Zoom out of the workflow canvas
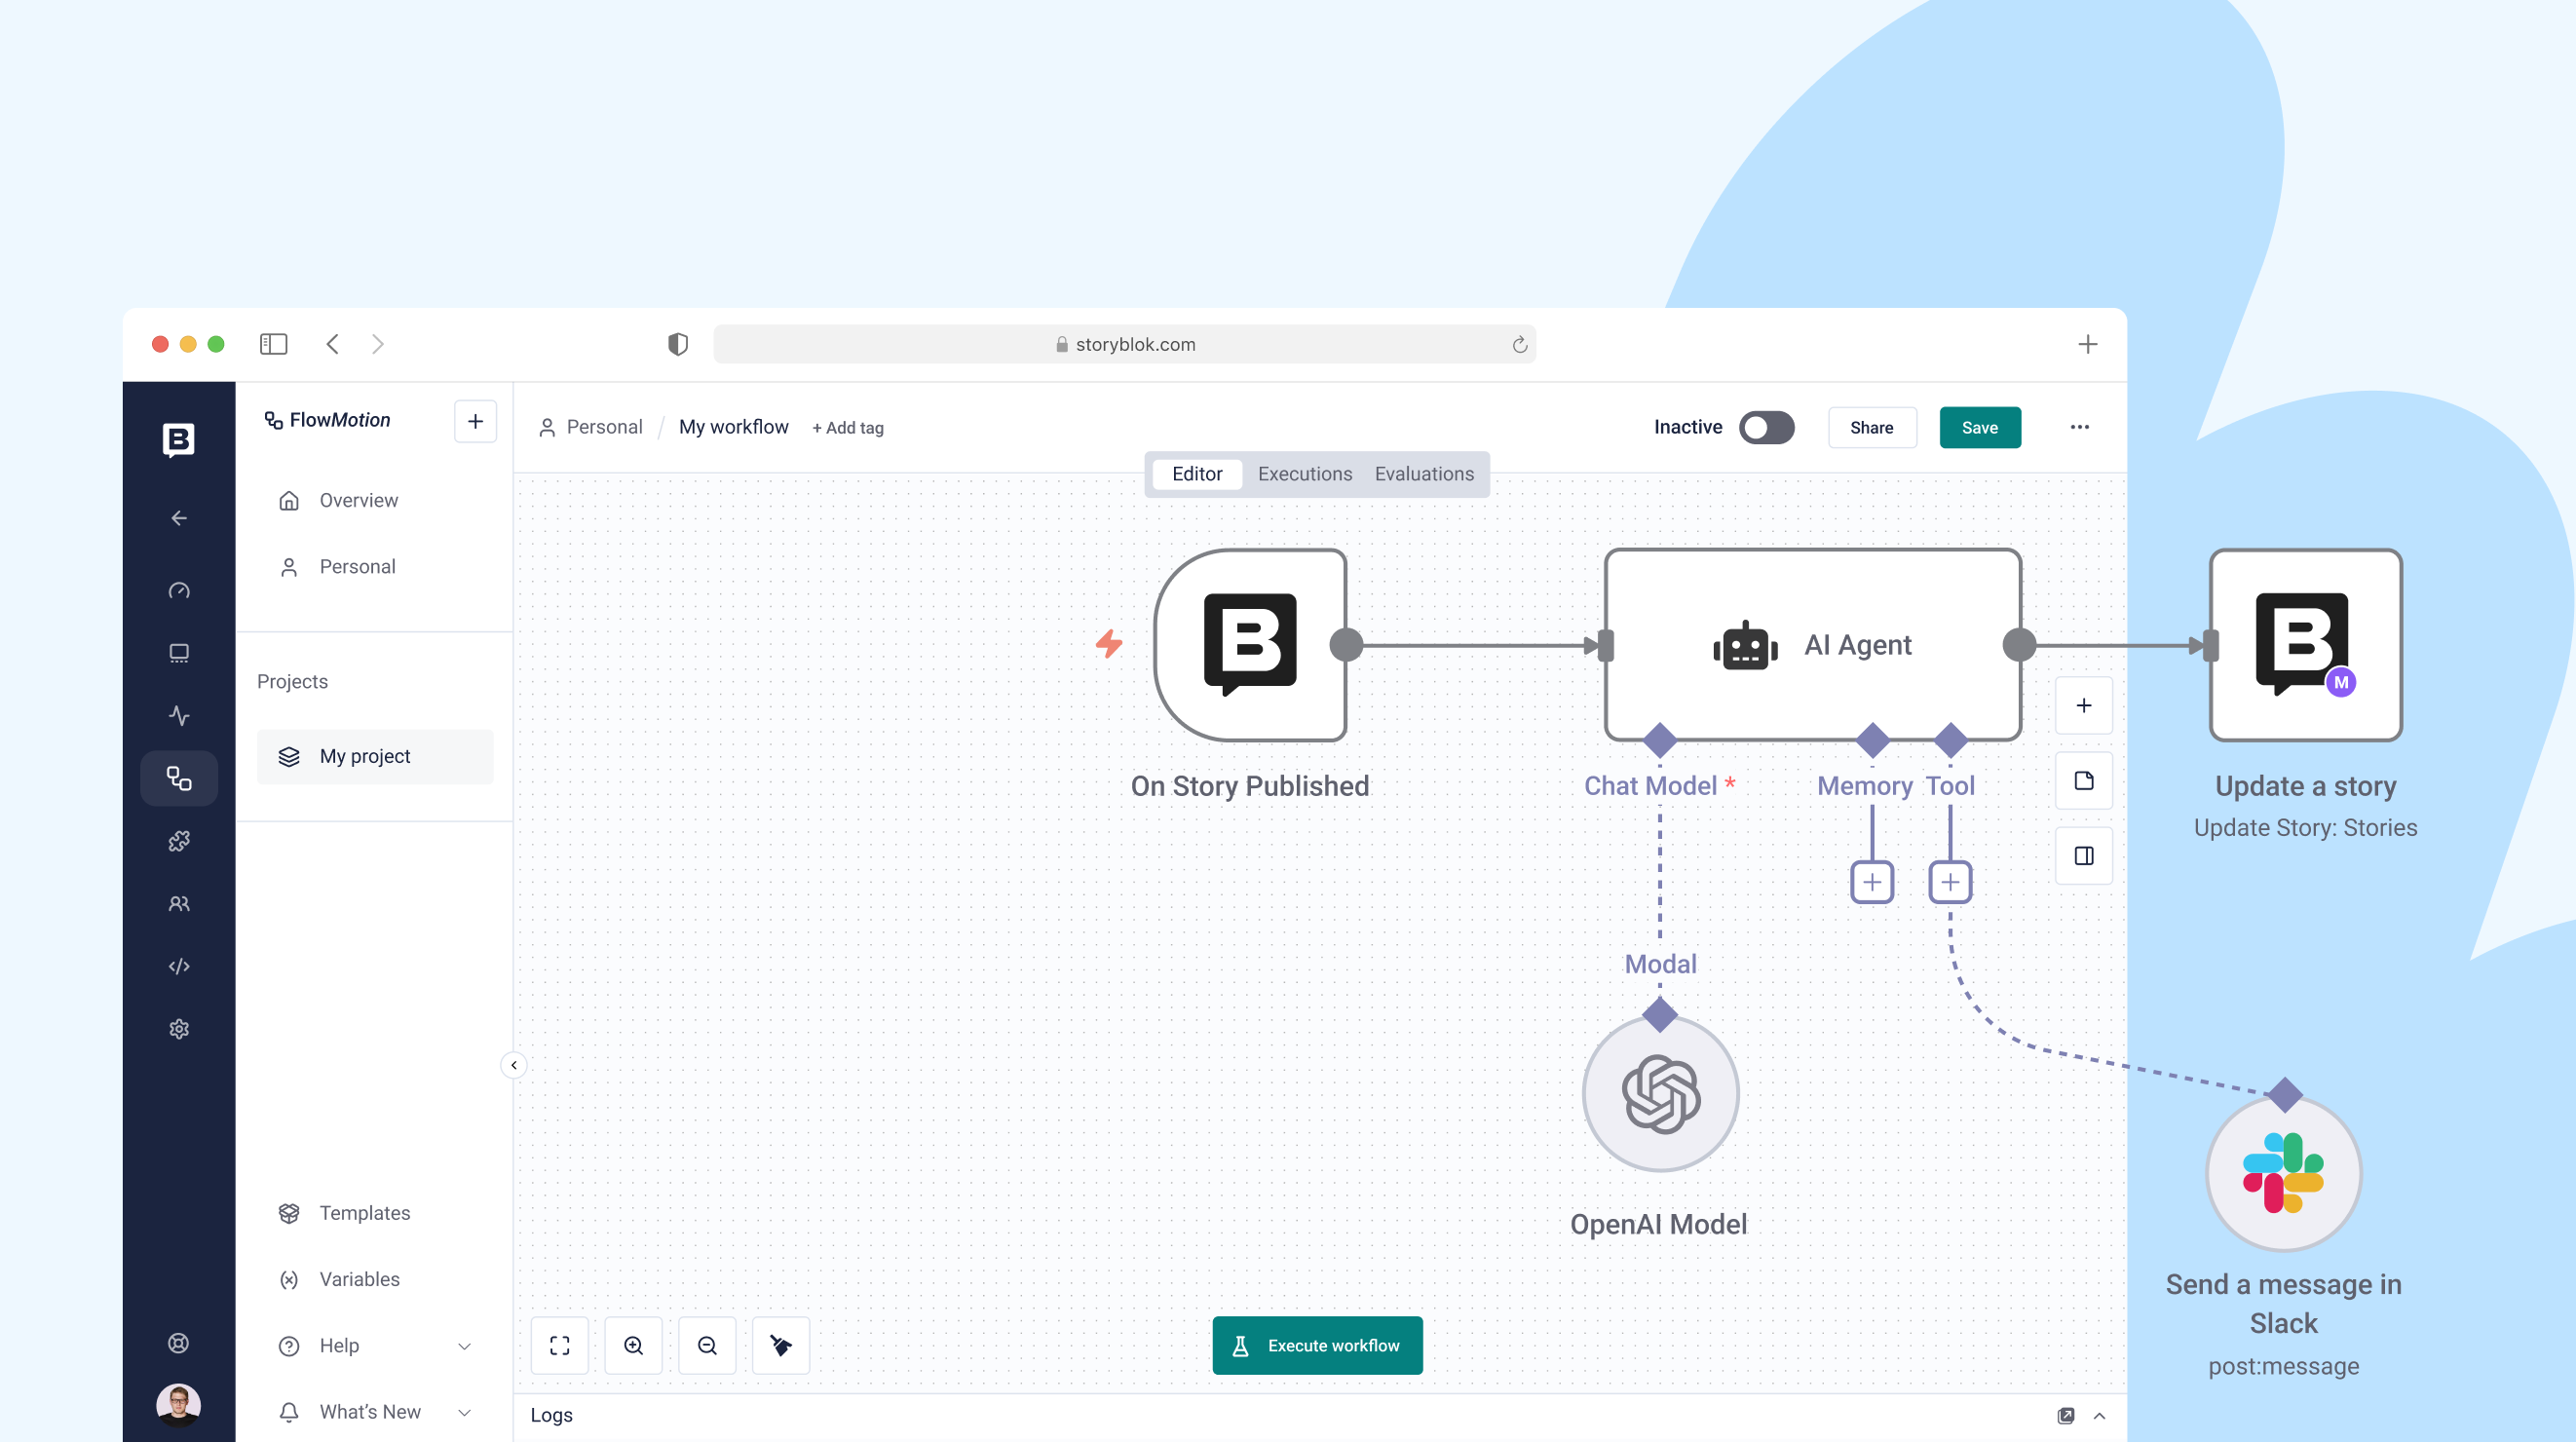This screenshot has width=2576, height=1442. click(707, 1345)
